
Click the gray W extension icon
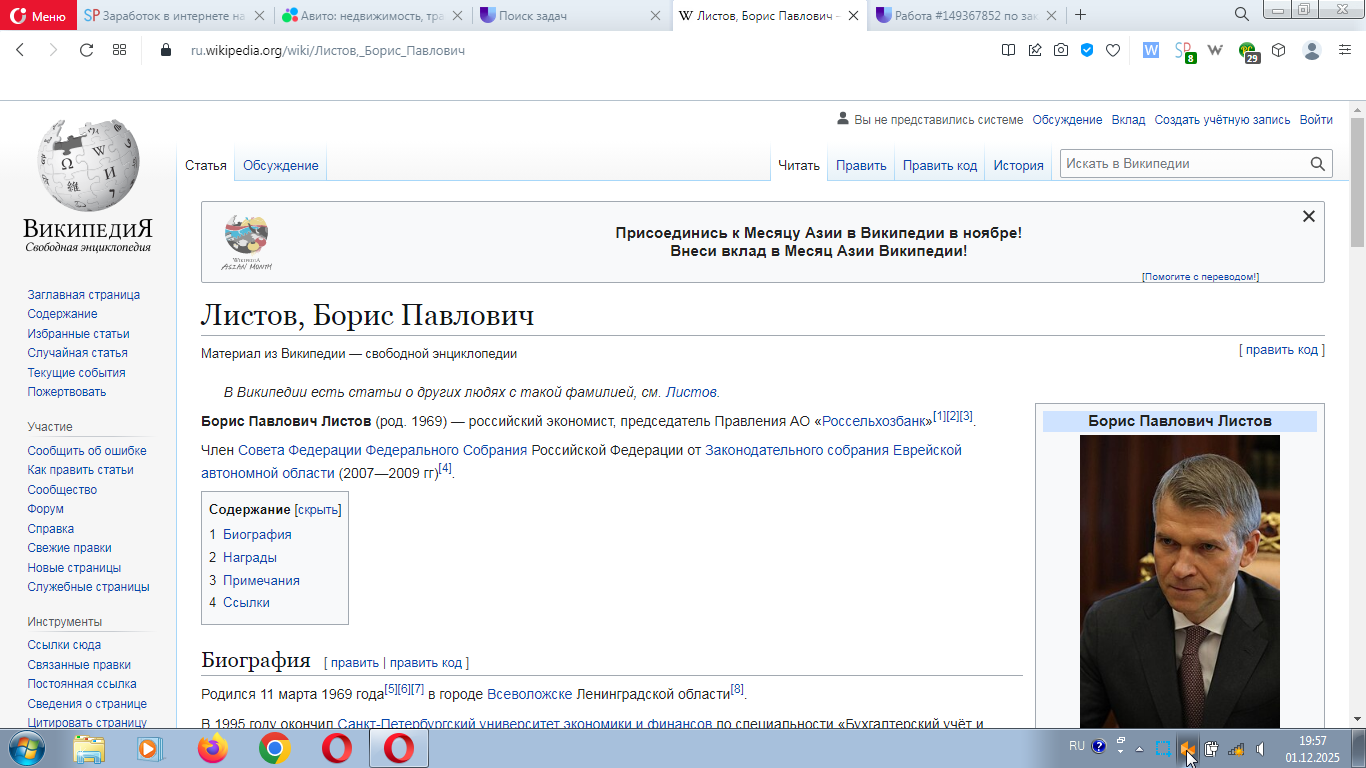click(1216, 50)
